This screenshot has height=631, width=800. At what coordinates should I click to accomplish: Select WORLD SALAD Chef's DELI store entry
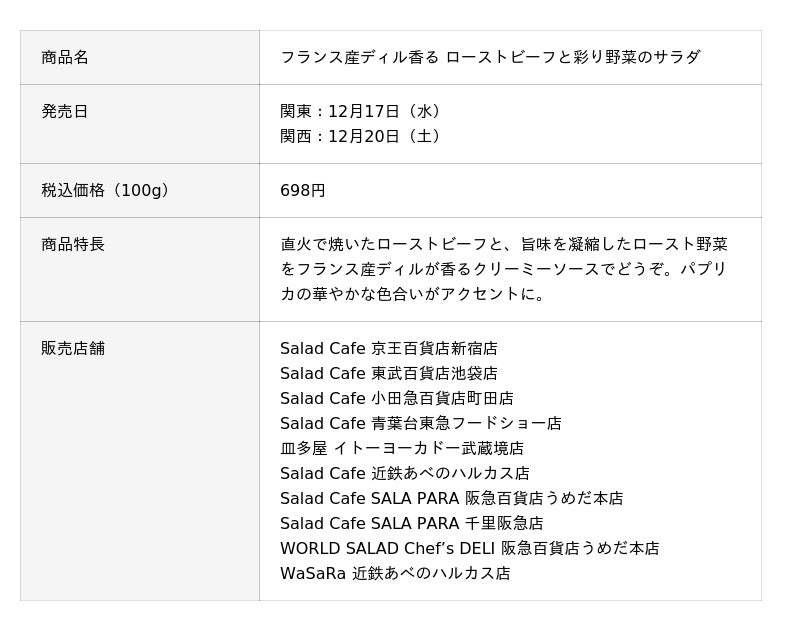(469, 548)
